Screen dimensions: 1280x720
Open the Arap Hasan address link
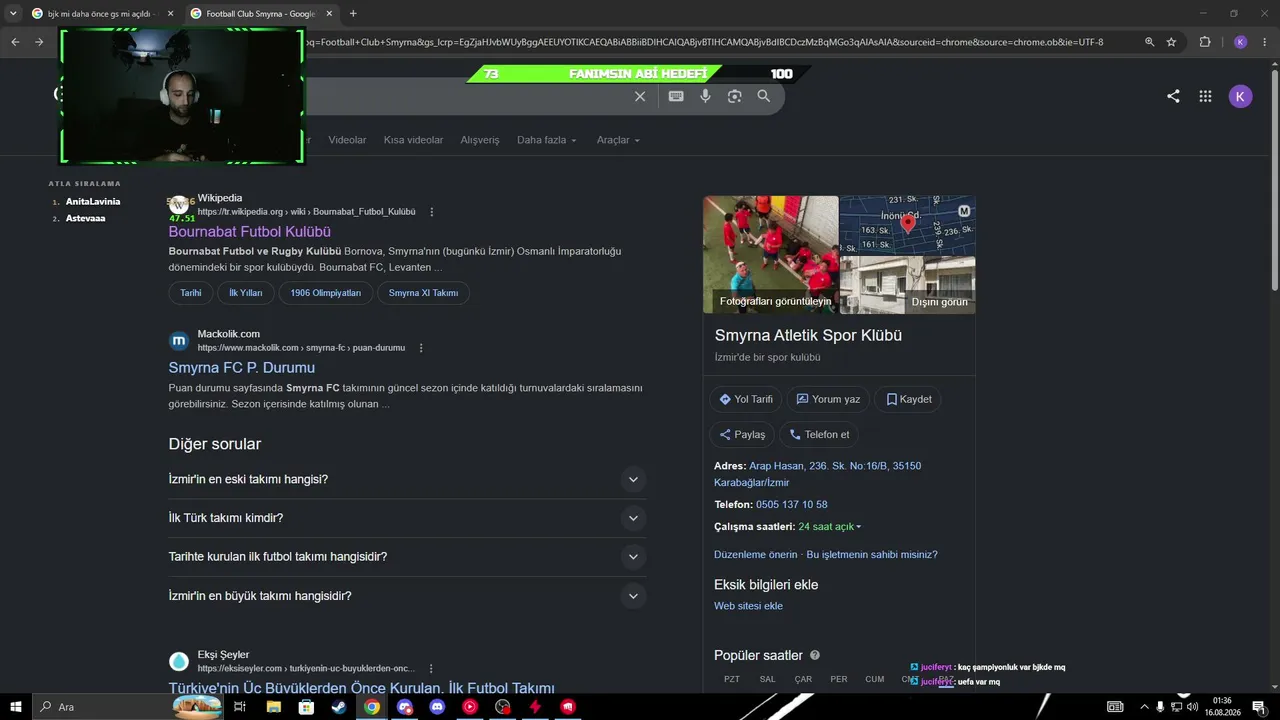[817, 474]
